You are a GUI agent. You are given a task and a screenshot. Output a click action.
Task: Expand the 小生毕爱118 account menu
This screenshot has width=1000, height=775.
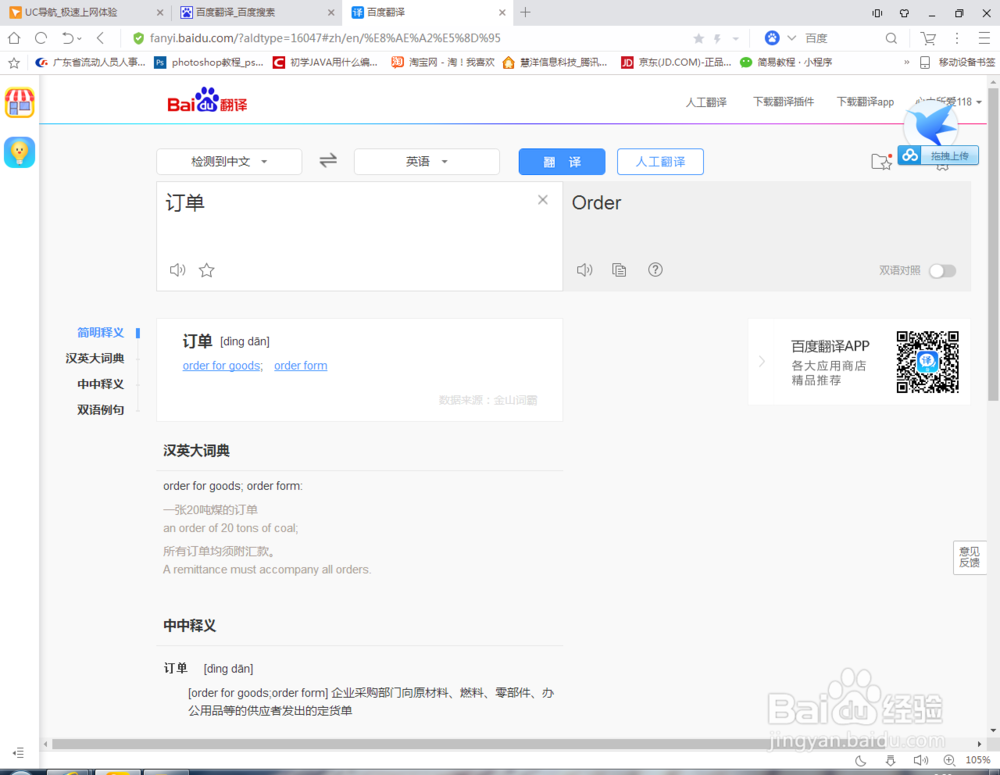(948, 101)
